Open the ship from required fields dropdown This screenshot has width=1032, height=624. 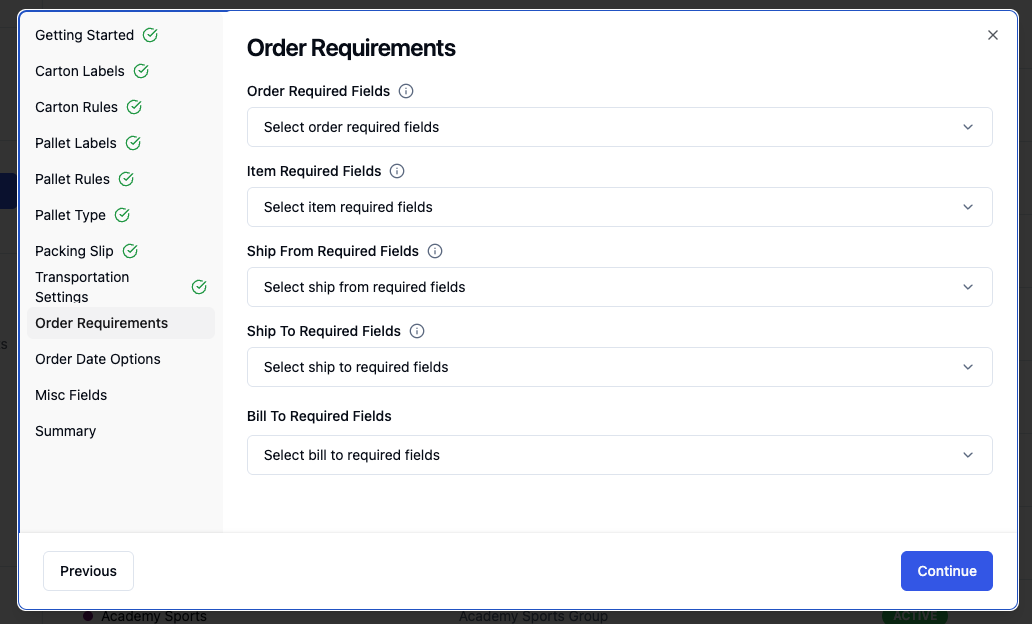(x=619, y=287)
